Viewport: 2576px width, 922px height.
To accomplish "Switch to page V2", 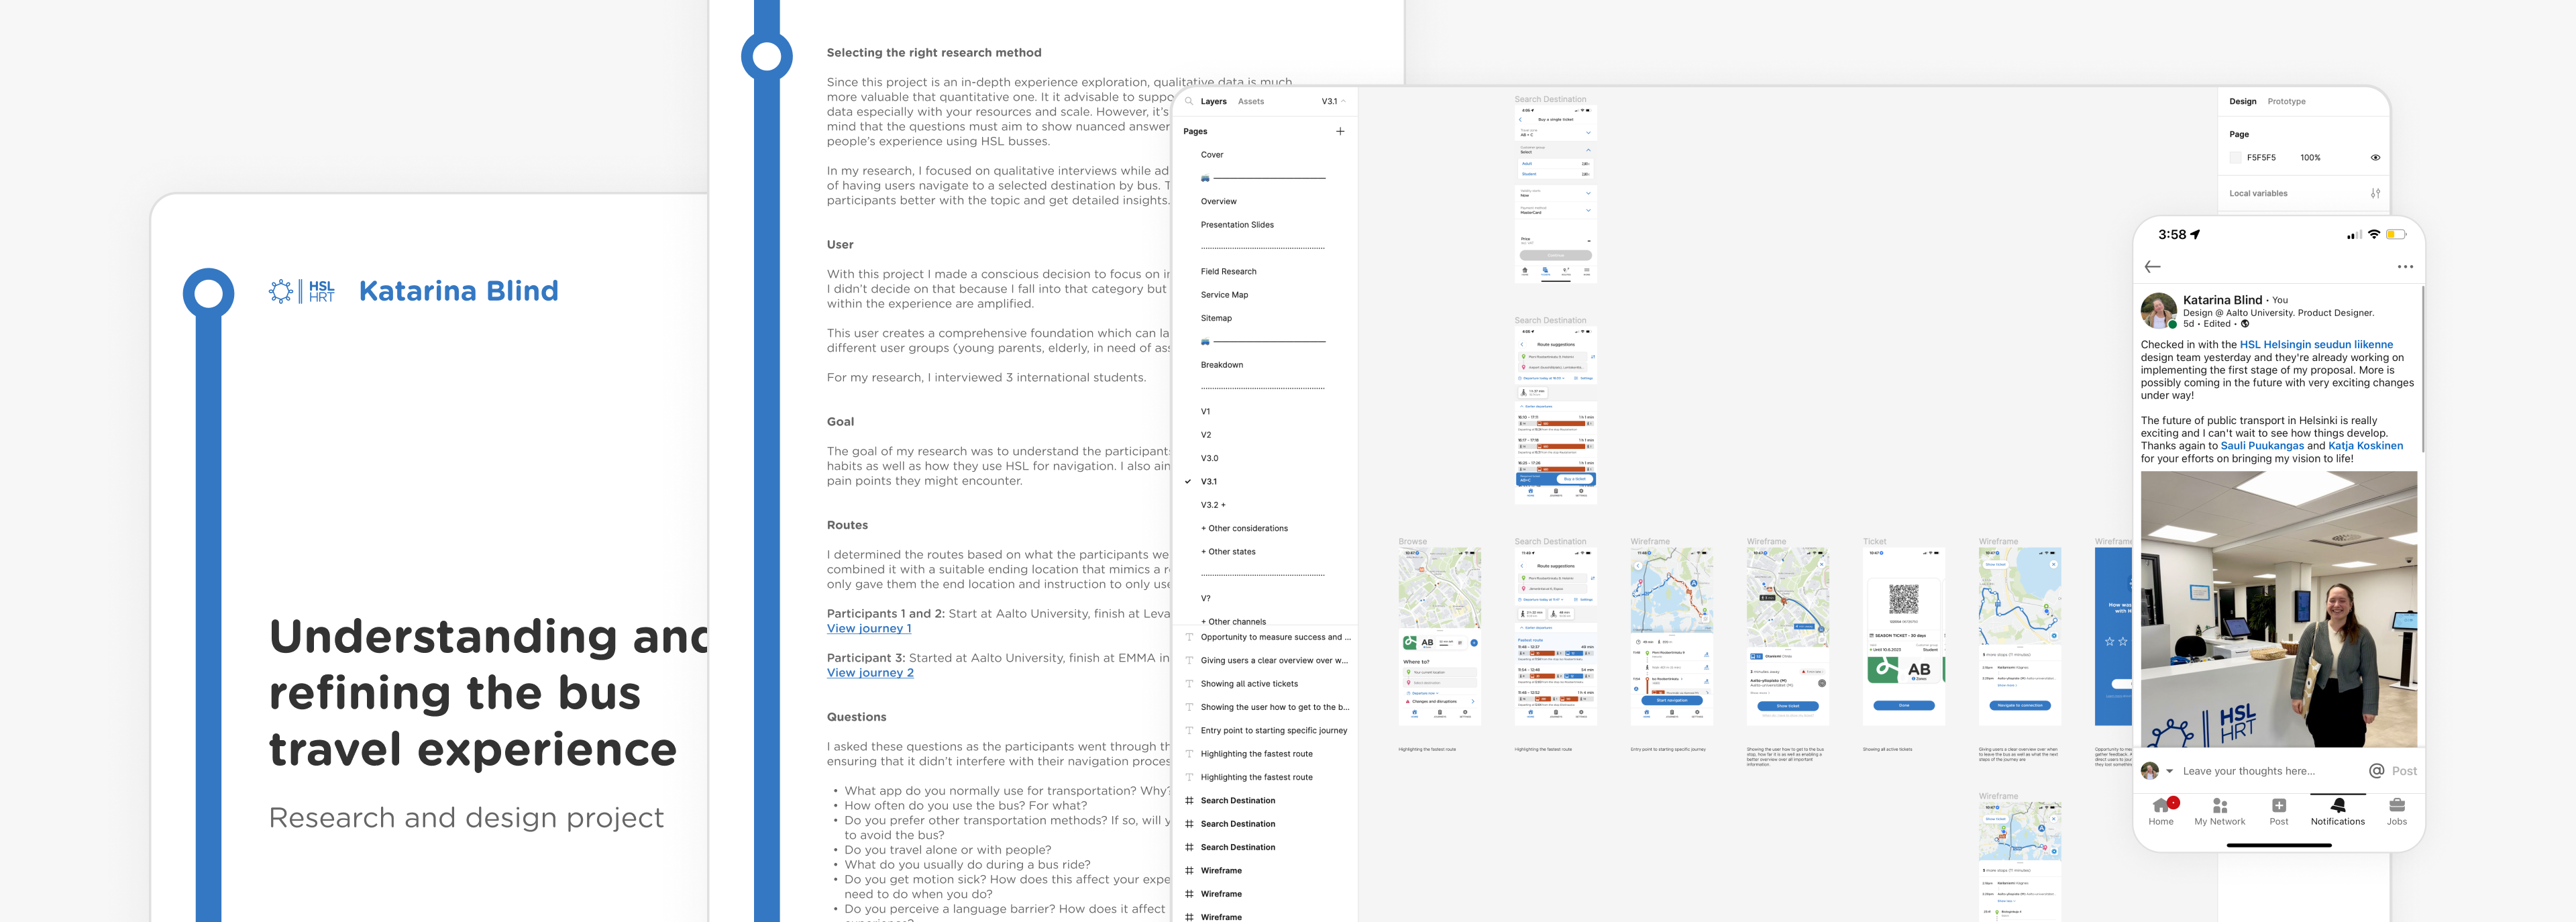I will (x=1205, y=435).
